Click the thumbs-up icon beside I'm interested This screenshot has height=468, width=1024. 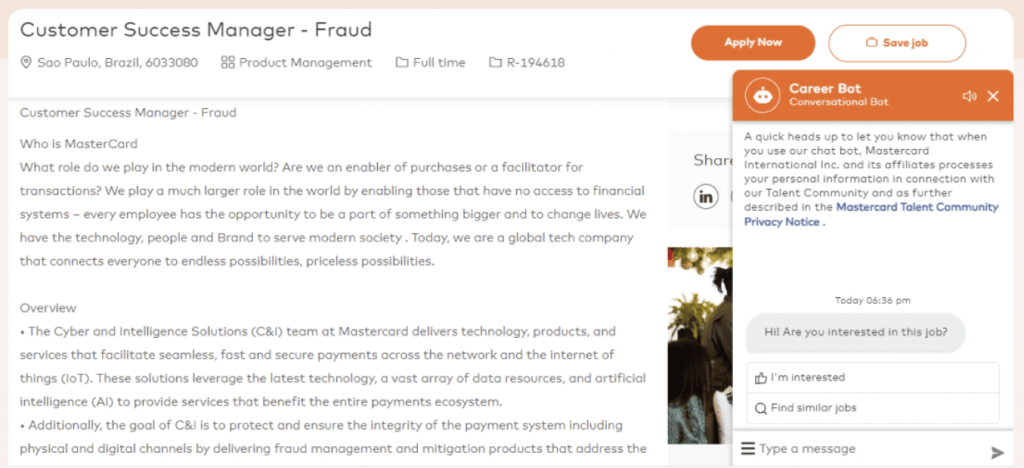click(761, 378)
